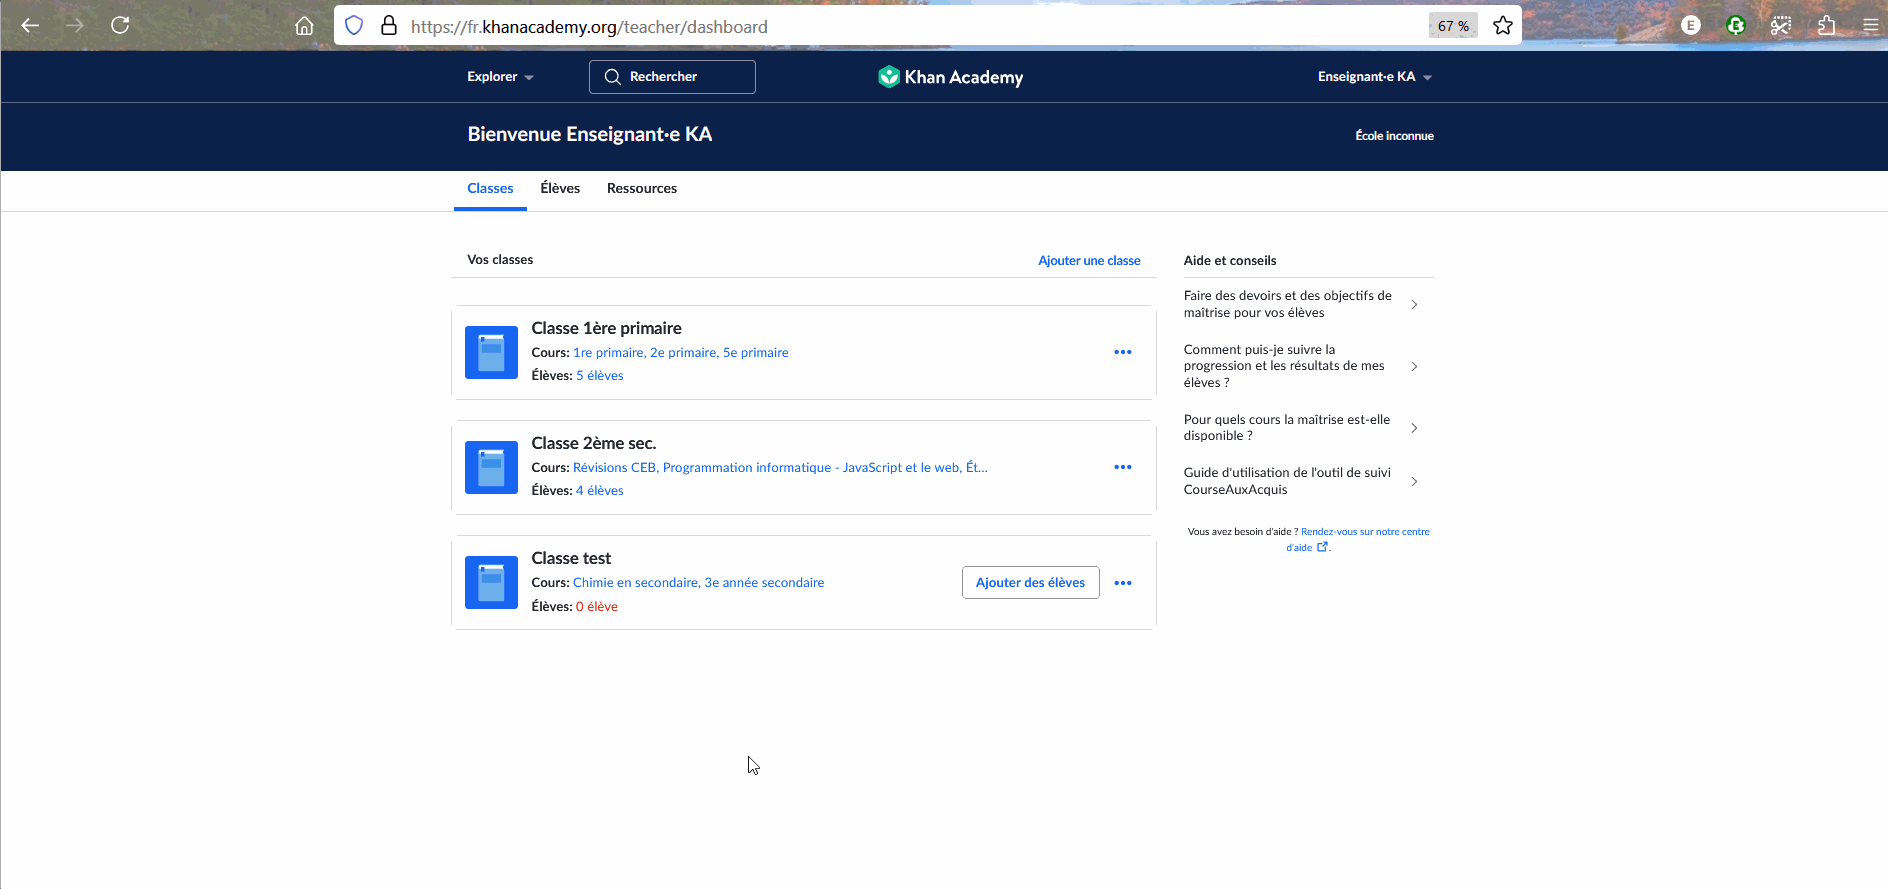
Task: Open the Chimie en secondaire course link
Action: pos(635,583)
